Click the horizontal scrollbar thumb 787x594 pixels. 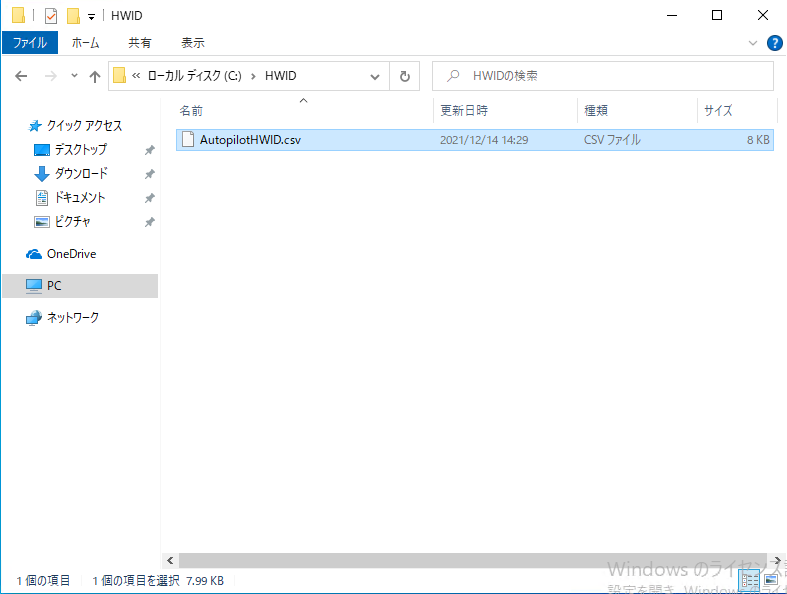(x=472, y=560)
